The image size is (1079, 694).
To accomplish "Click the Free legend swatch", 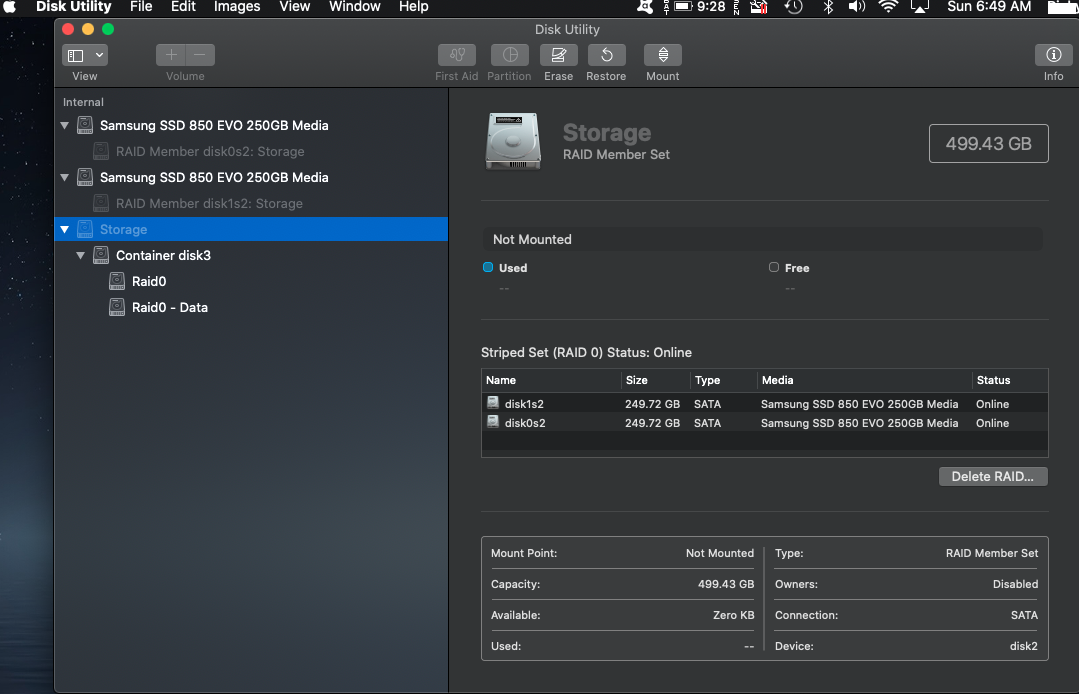I will click(x=773, y=268).
